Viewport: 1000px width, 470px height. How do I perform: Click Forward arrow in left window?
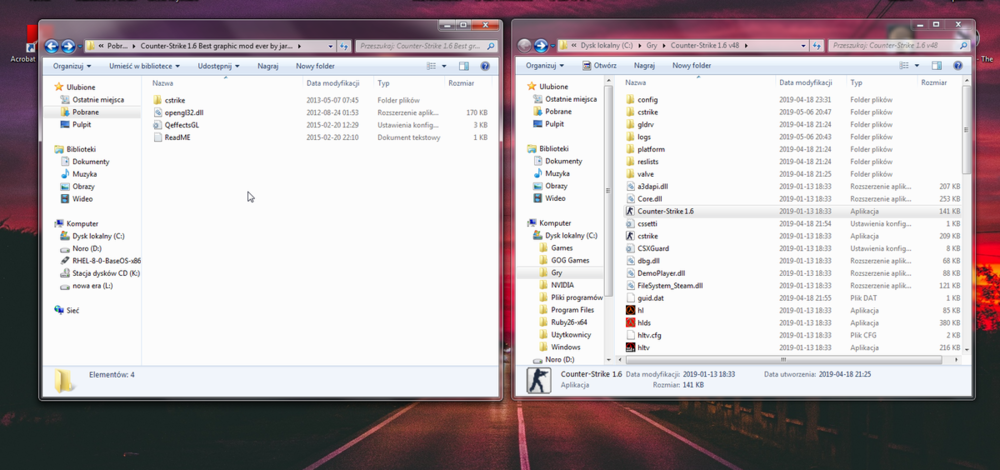68,46
